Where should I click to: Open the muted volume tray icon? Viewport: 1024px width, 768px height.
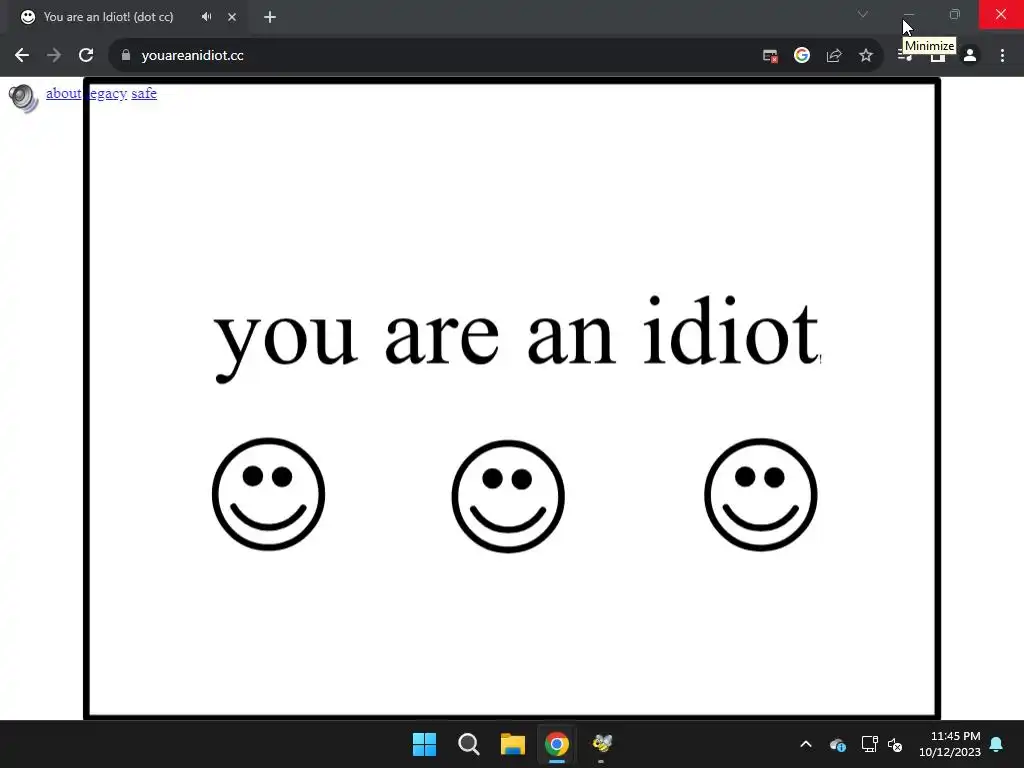[x=895, y=744]
